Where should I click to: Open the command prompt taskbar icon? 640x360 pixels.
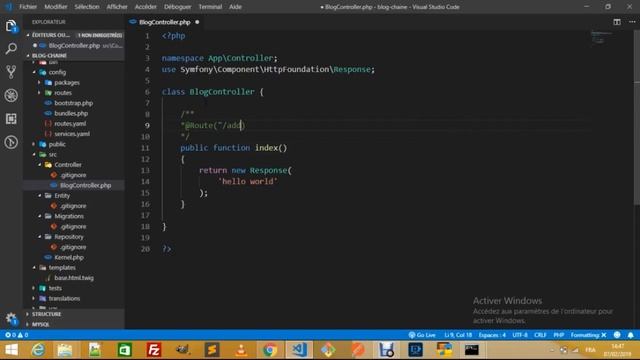[471, 350]
